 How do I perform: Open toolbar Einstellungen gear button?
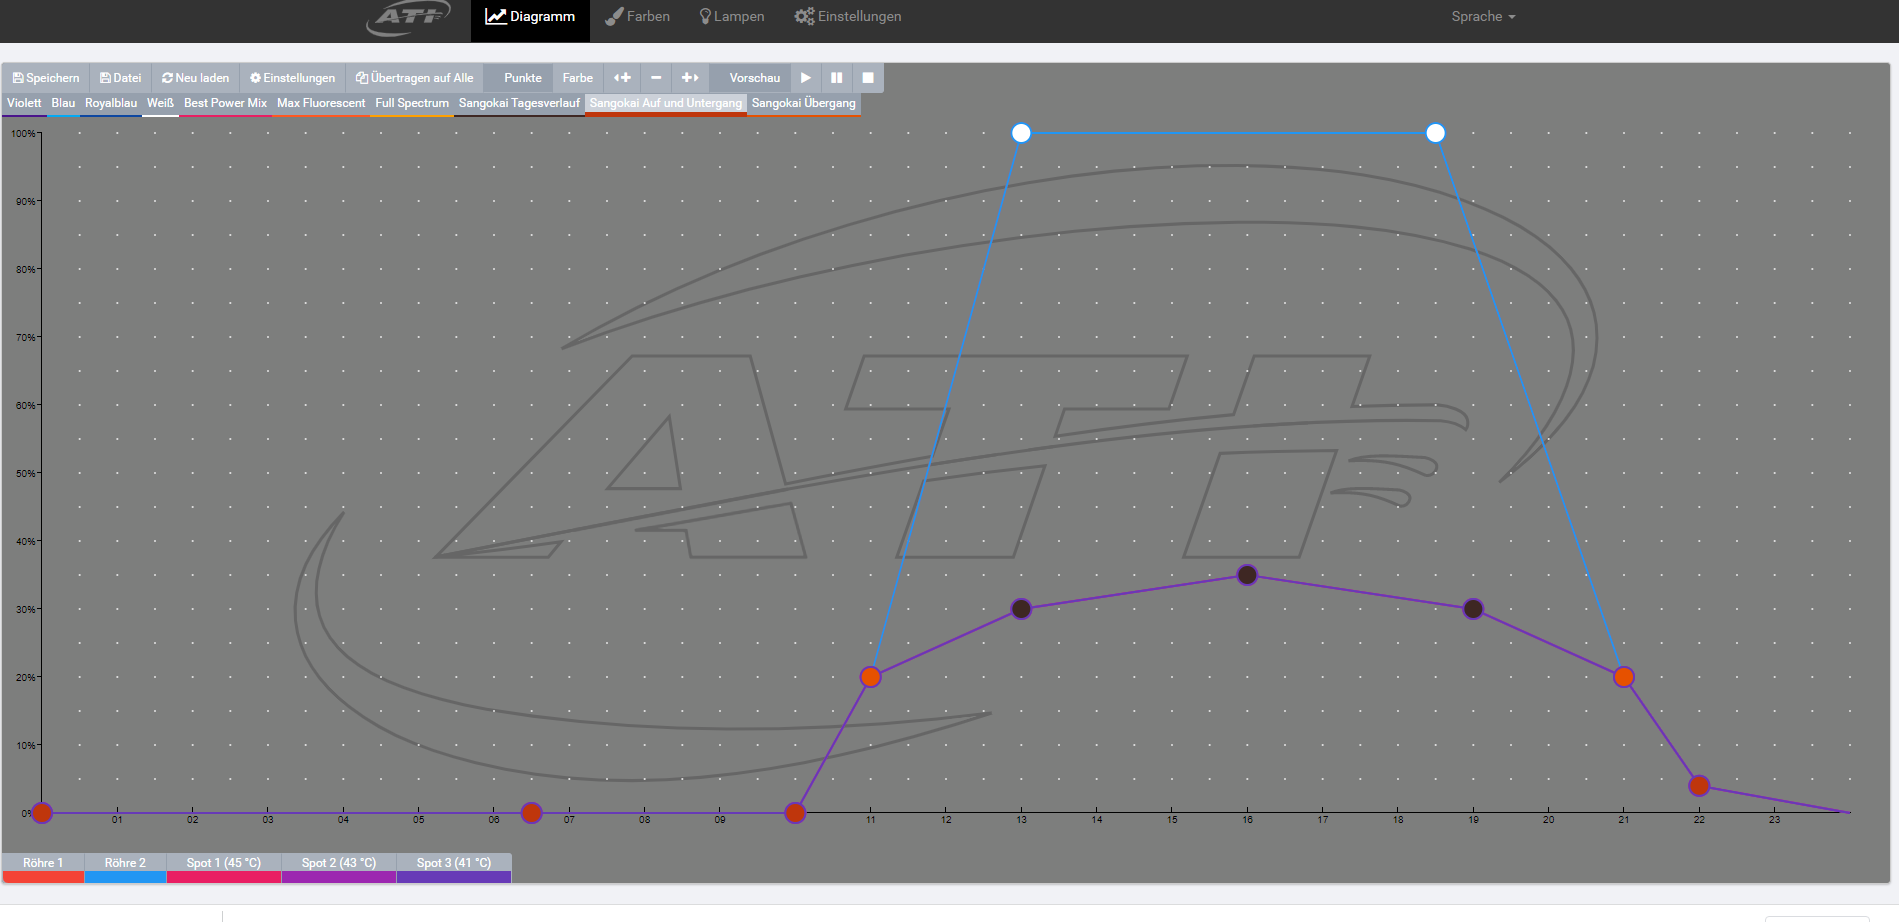pos(293,78)
